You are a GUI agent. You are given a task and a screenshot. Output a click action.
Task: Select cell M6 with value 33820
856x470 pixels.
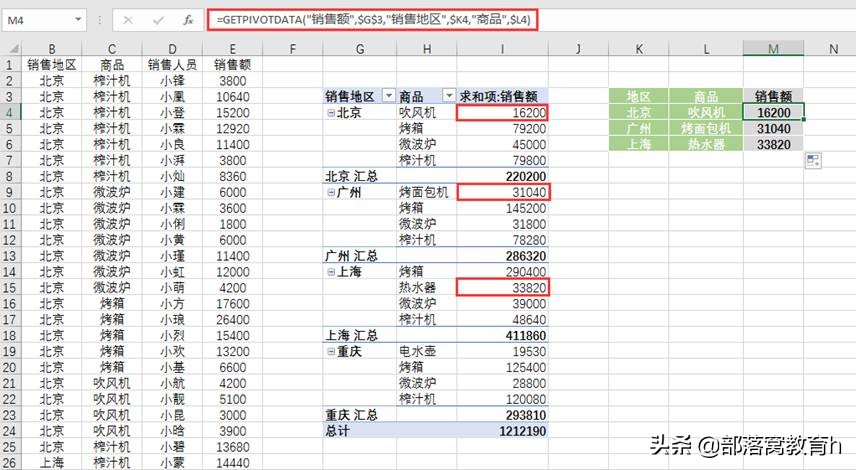click(x=773, y=144)
